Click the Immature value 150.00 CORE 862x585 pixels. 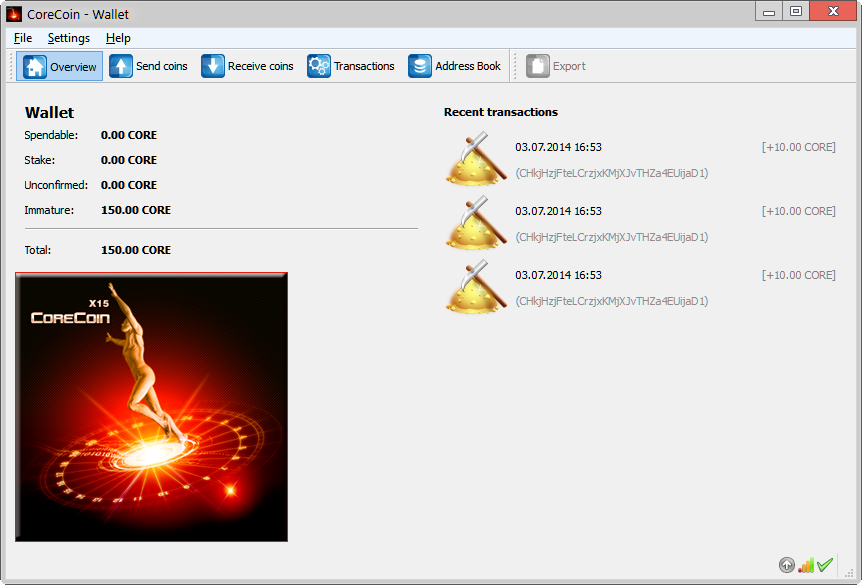136,210
